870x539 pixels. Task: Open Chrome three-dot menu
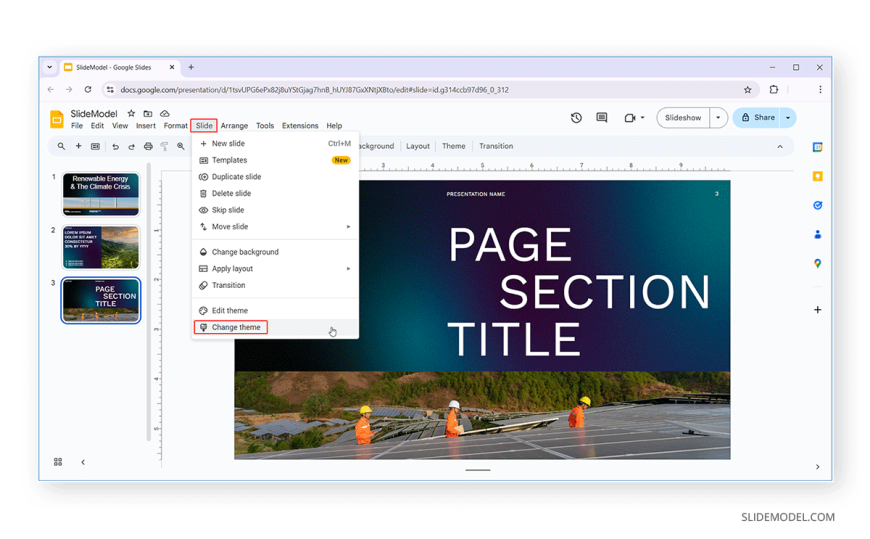point(820,89)
